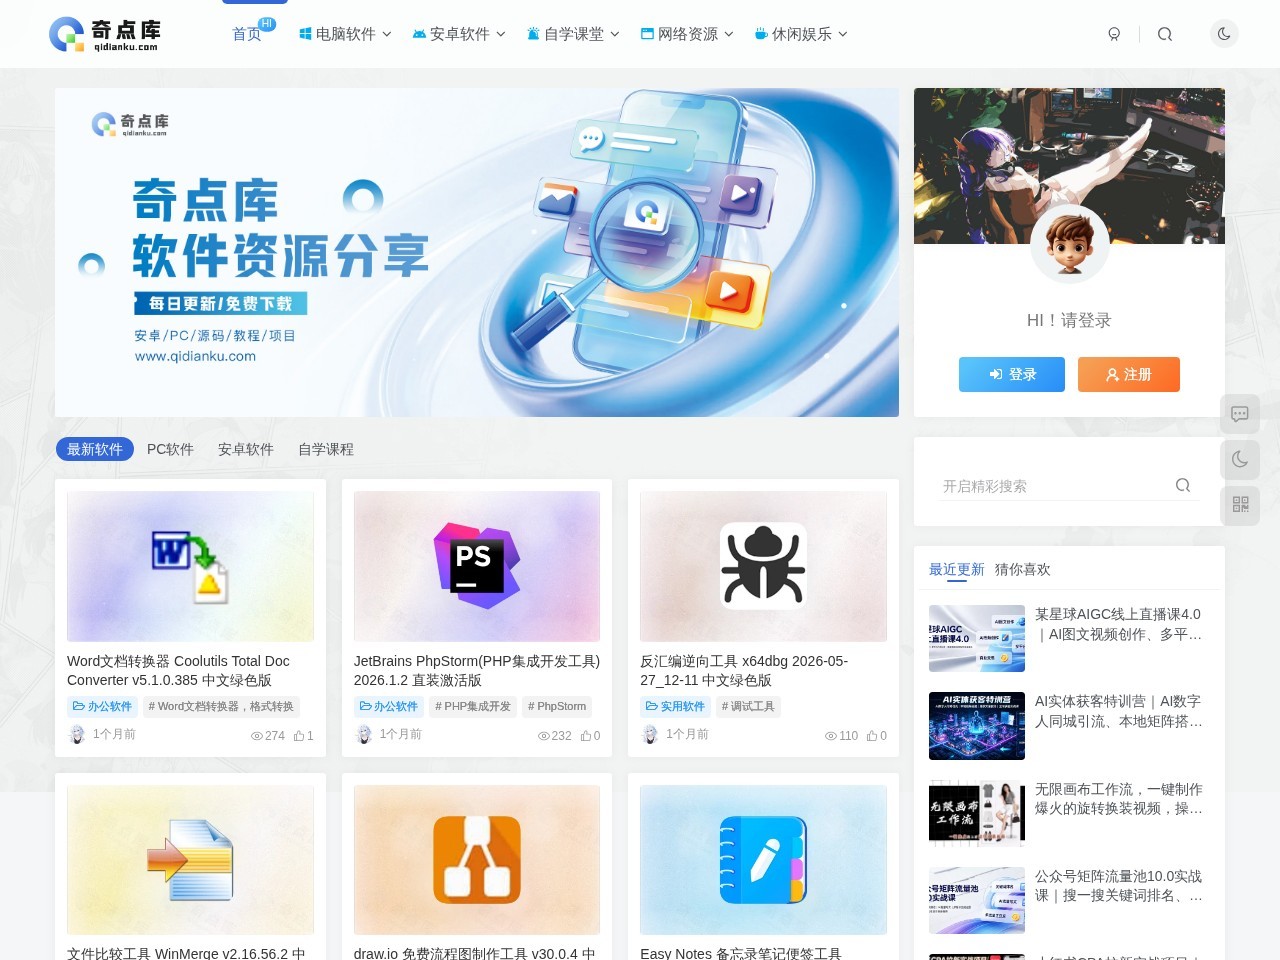
Task: Open the WinMerge file compare thumbnail
Action: click(190, 860)
